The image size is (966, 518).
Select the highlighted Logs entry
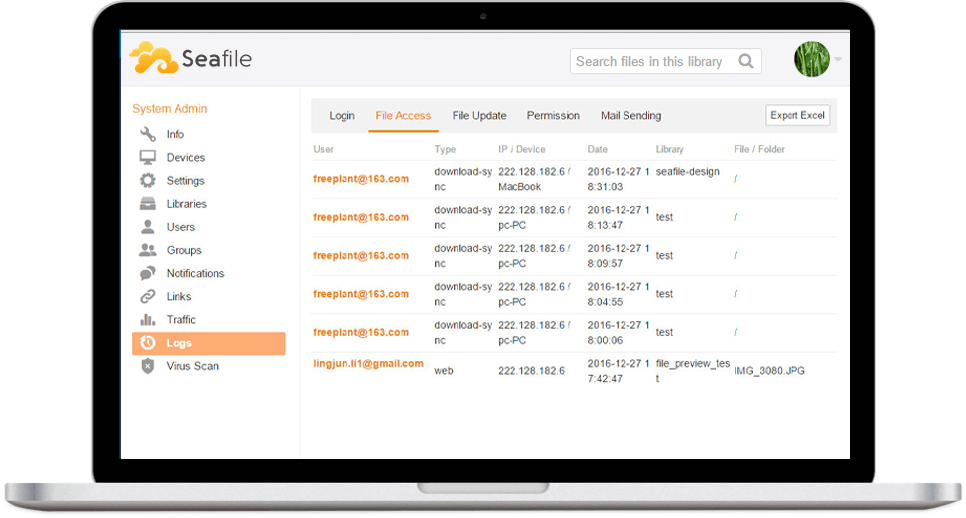click(208, 343)
